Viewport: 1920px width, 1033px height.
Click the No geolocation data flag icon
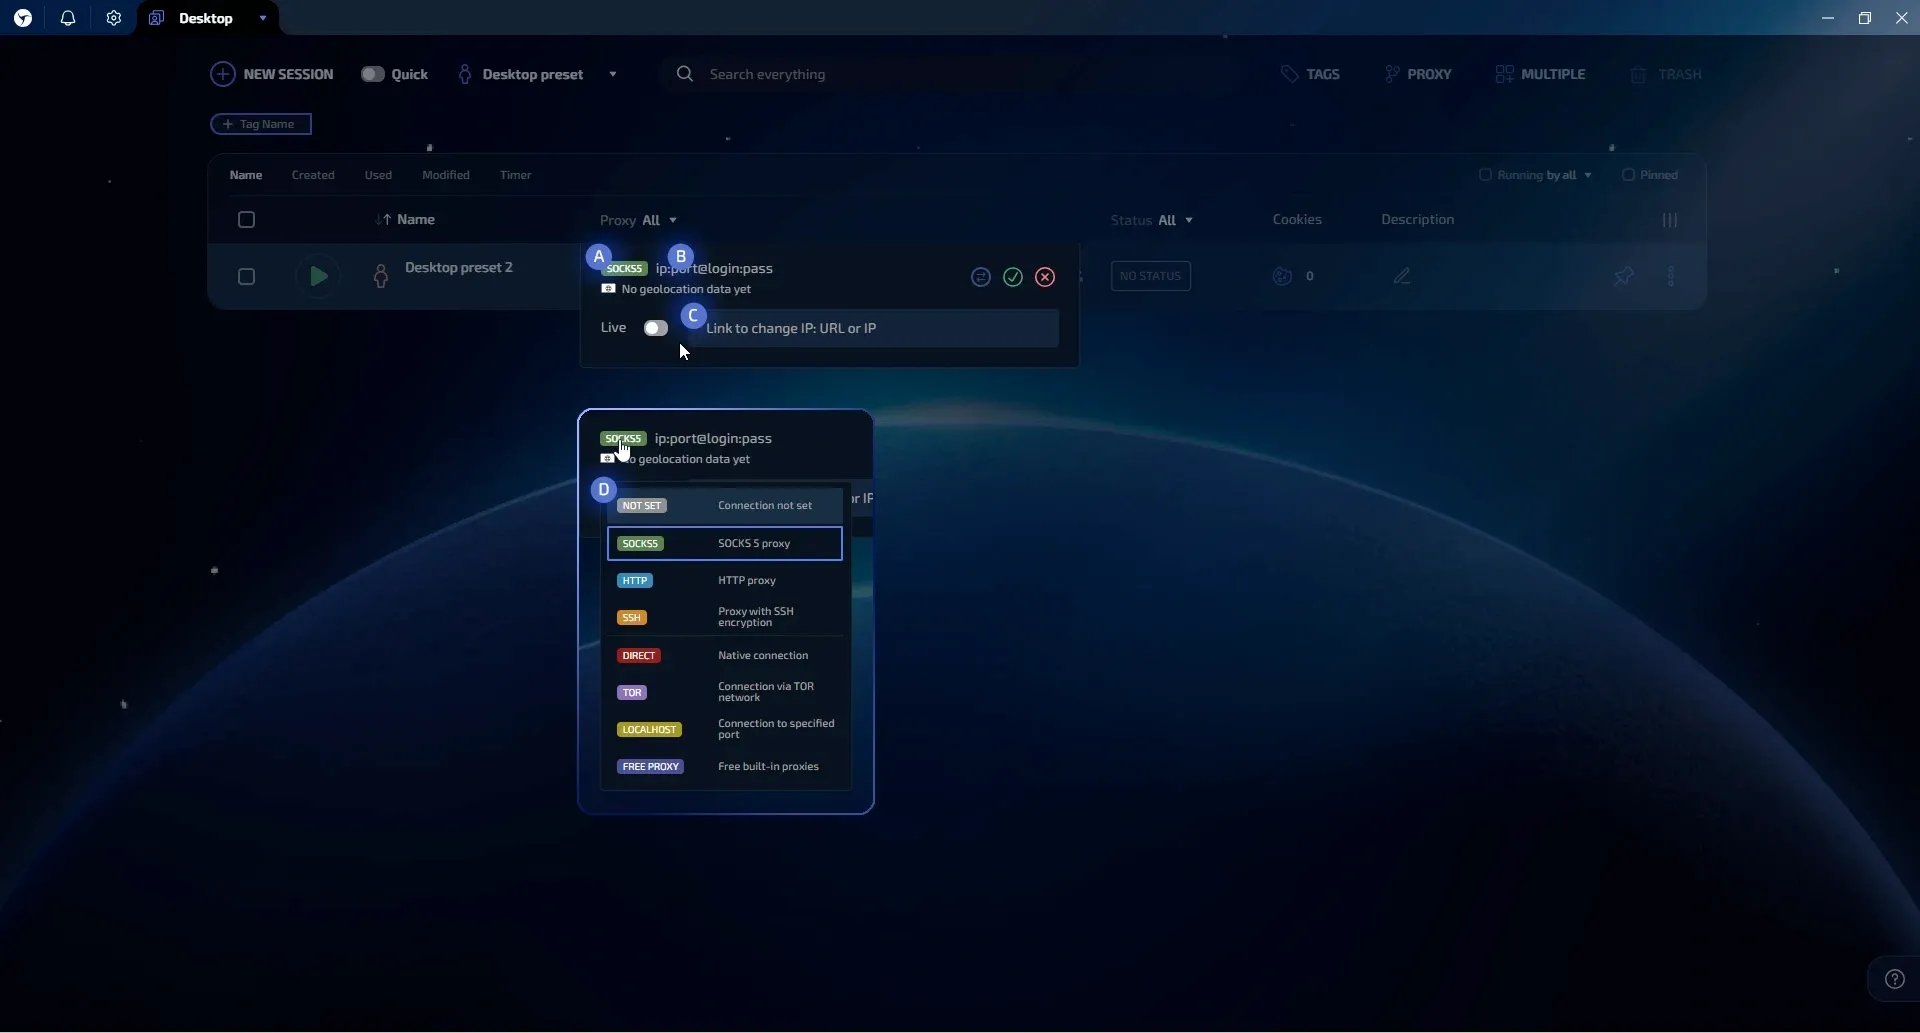pos(608,289)
